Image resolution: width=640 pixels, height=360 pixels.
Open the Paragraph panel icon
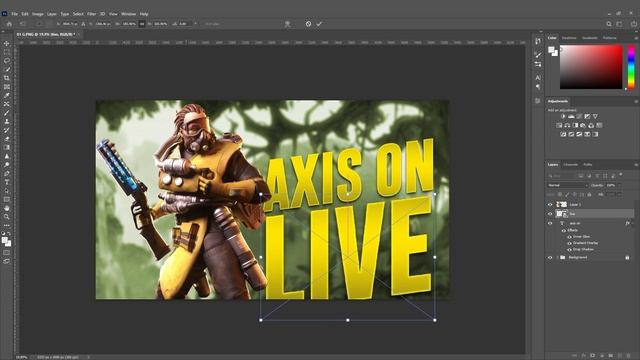coord(538,87)
